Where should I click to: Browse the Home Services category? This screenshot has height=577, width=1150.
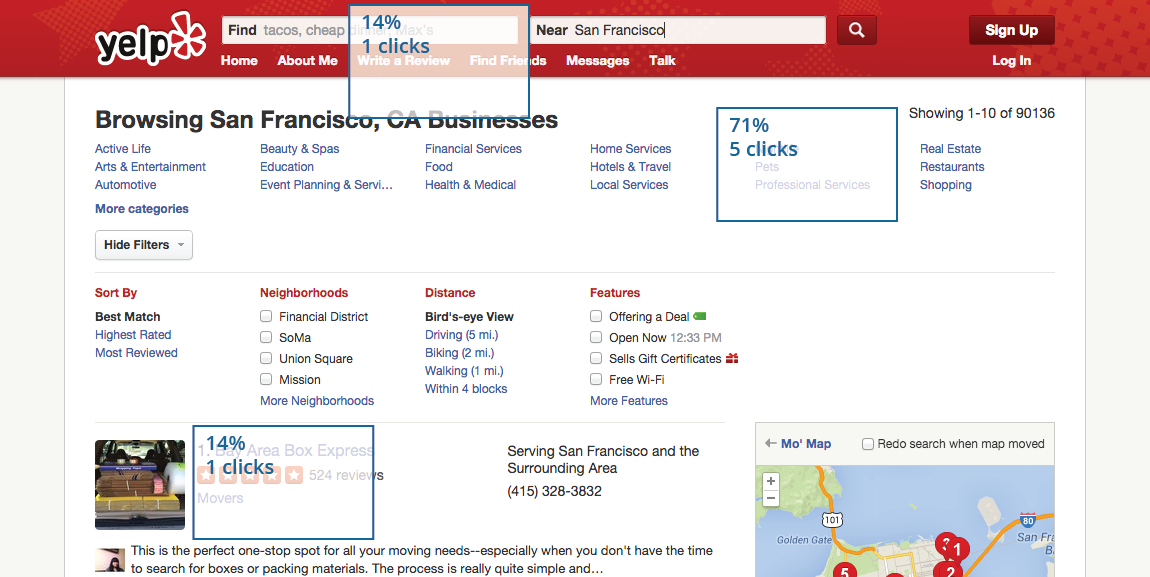[x=631, y=149]
